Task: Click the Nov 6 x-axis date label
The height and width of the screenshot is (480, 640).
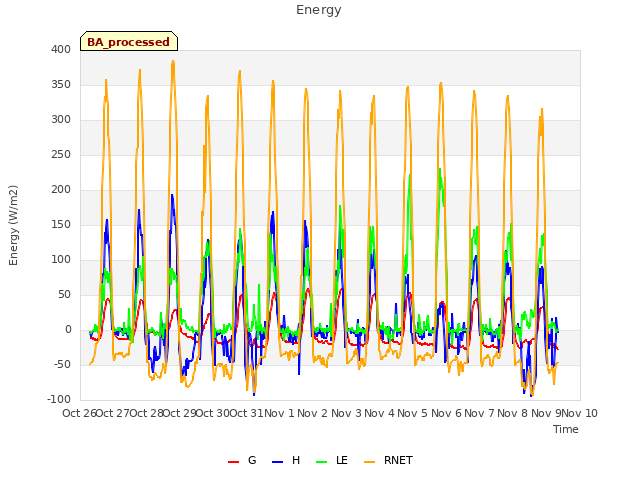Action: [446, 413]
